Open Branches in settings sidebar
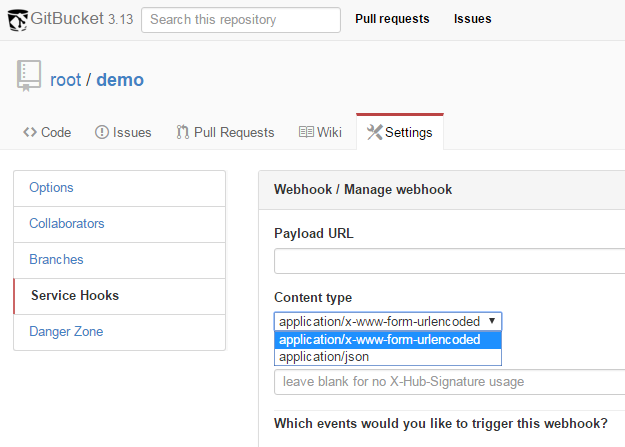The width and height of the screenshot is (625, 447). 120,260
